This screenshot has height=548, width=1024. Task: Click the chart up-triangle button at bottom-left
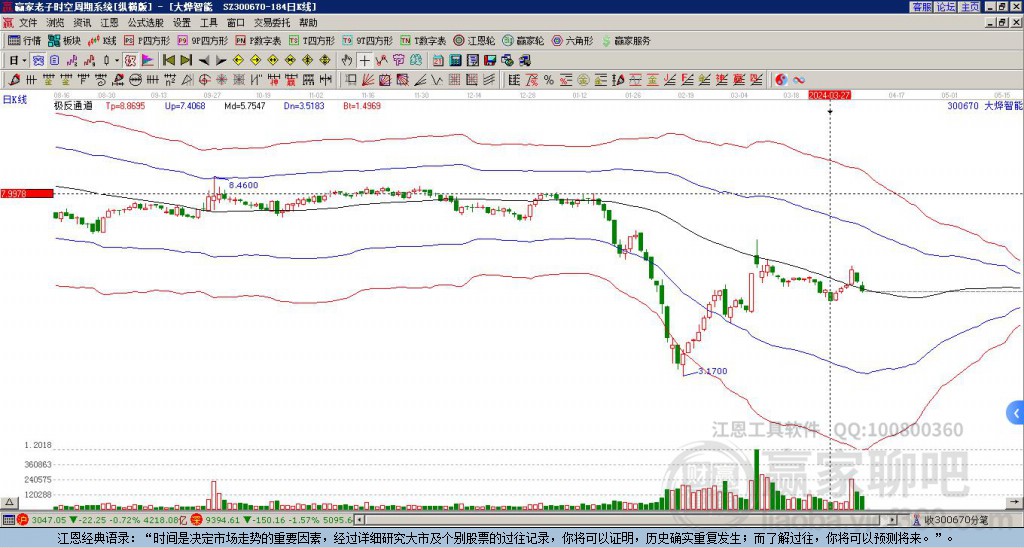[8, 502]
